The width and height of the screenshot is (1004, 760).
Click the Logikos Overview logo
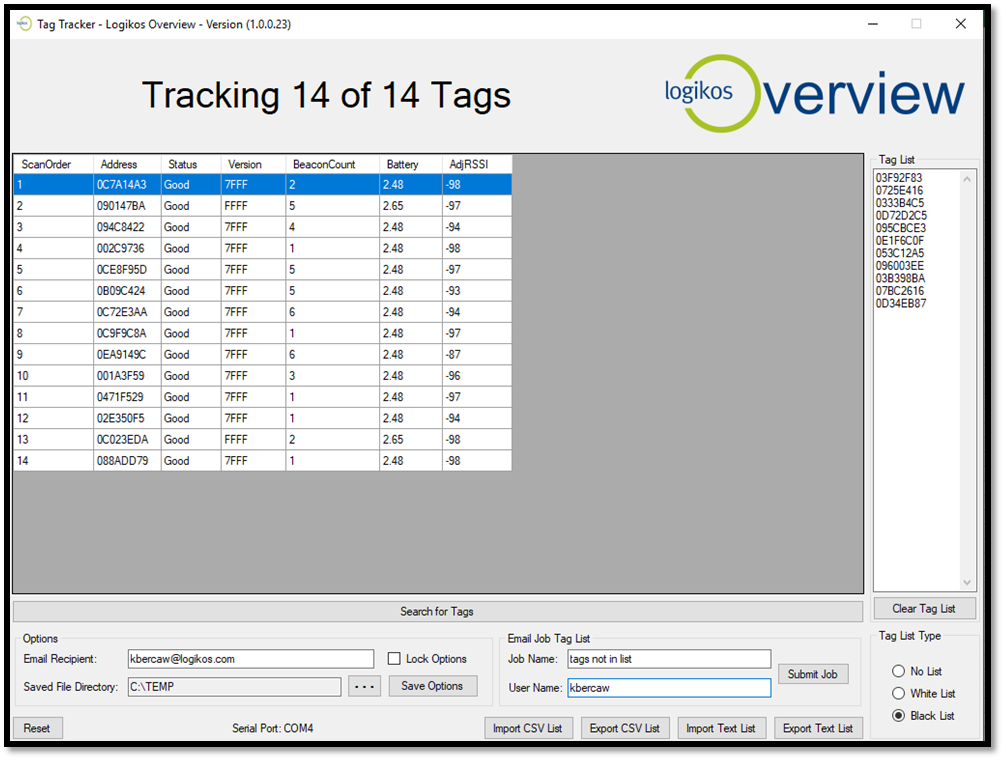click(x=814, y=95)
